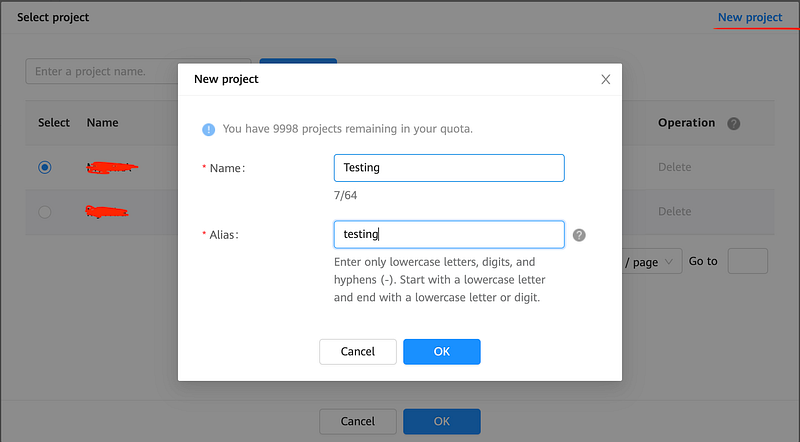Click the Name column header
Viewport: 800px width, 442px height.
pyautogui.click(x=103, y=122)
